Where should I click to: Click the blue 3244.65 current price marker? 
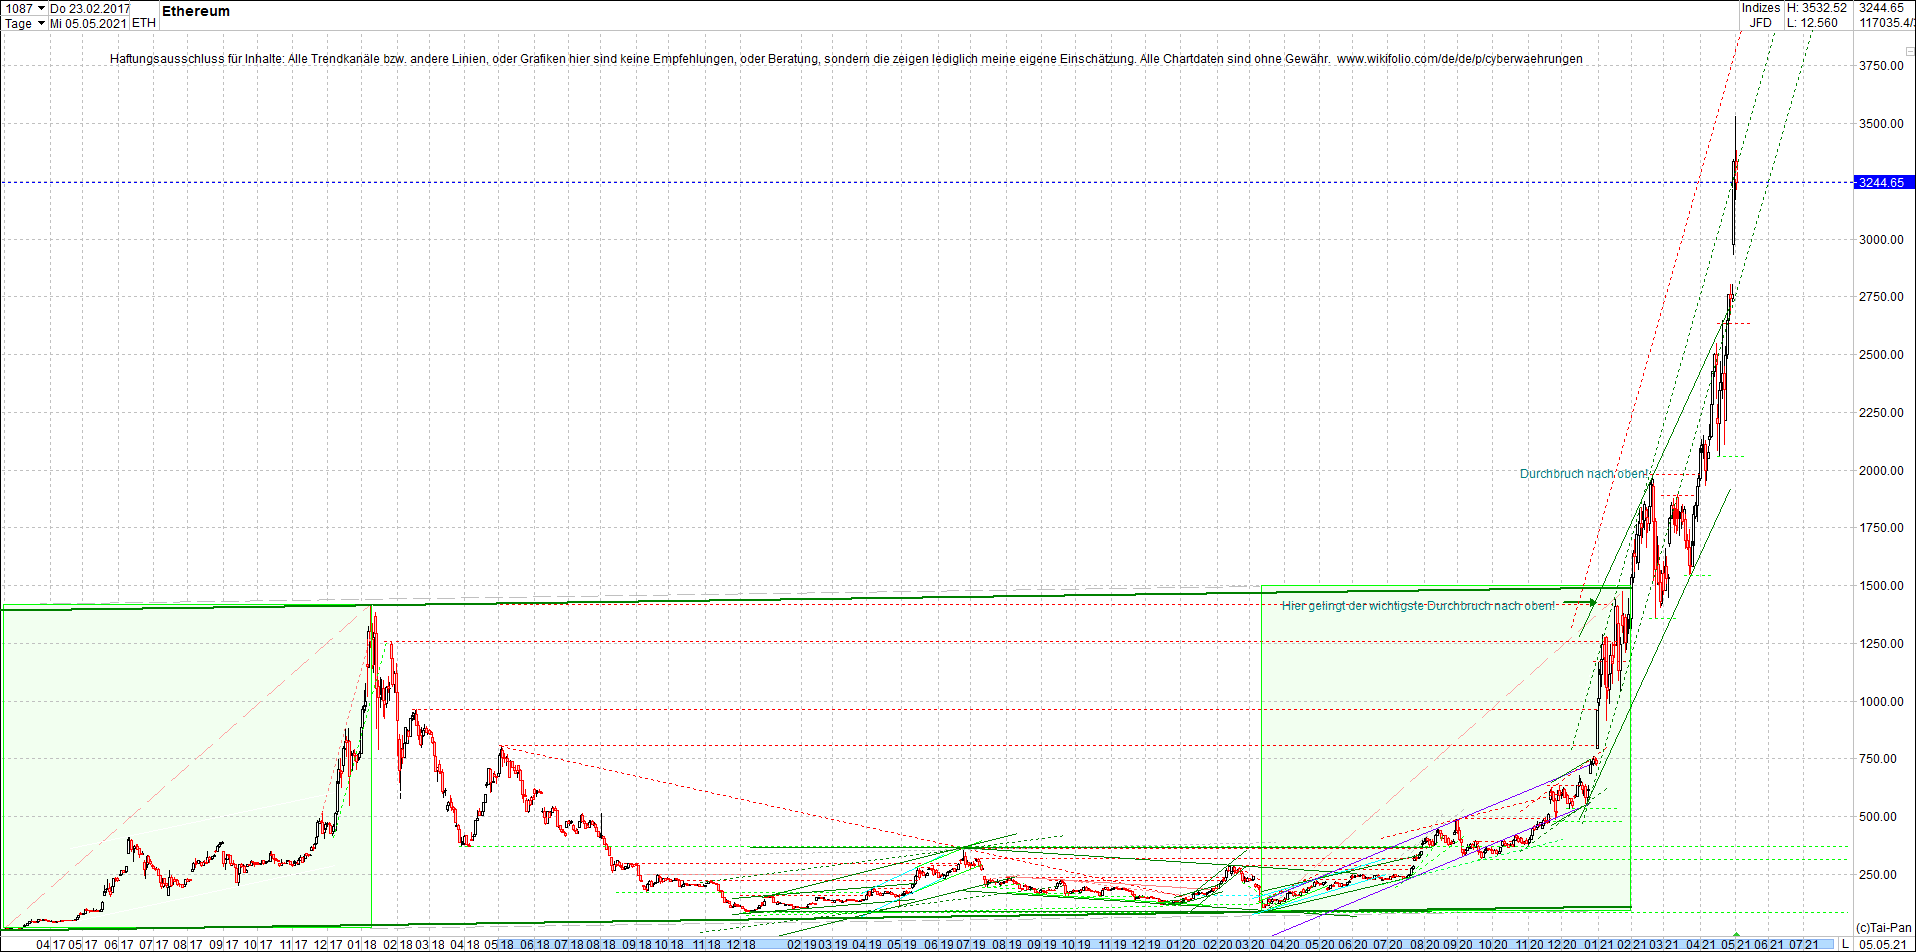point(1884,182)
